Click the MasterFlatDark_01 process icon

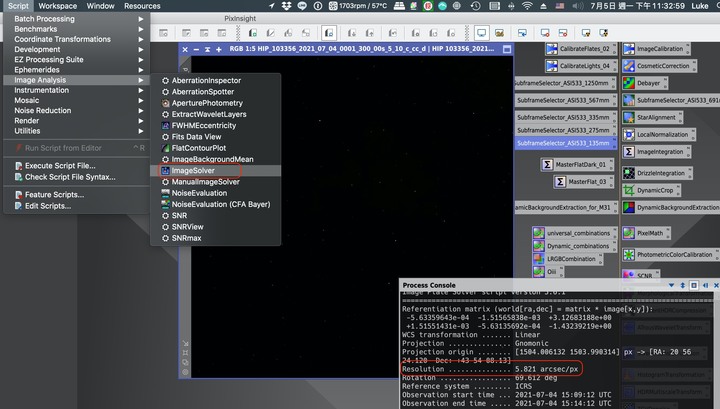pos(577,164)
